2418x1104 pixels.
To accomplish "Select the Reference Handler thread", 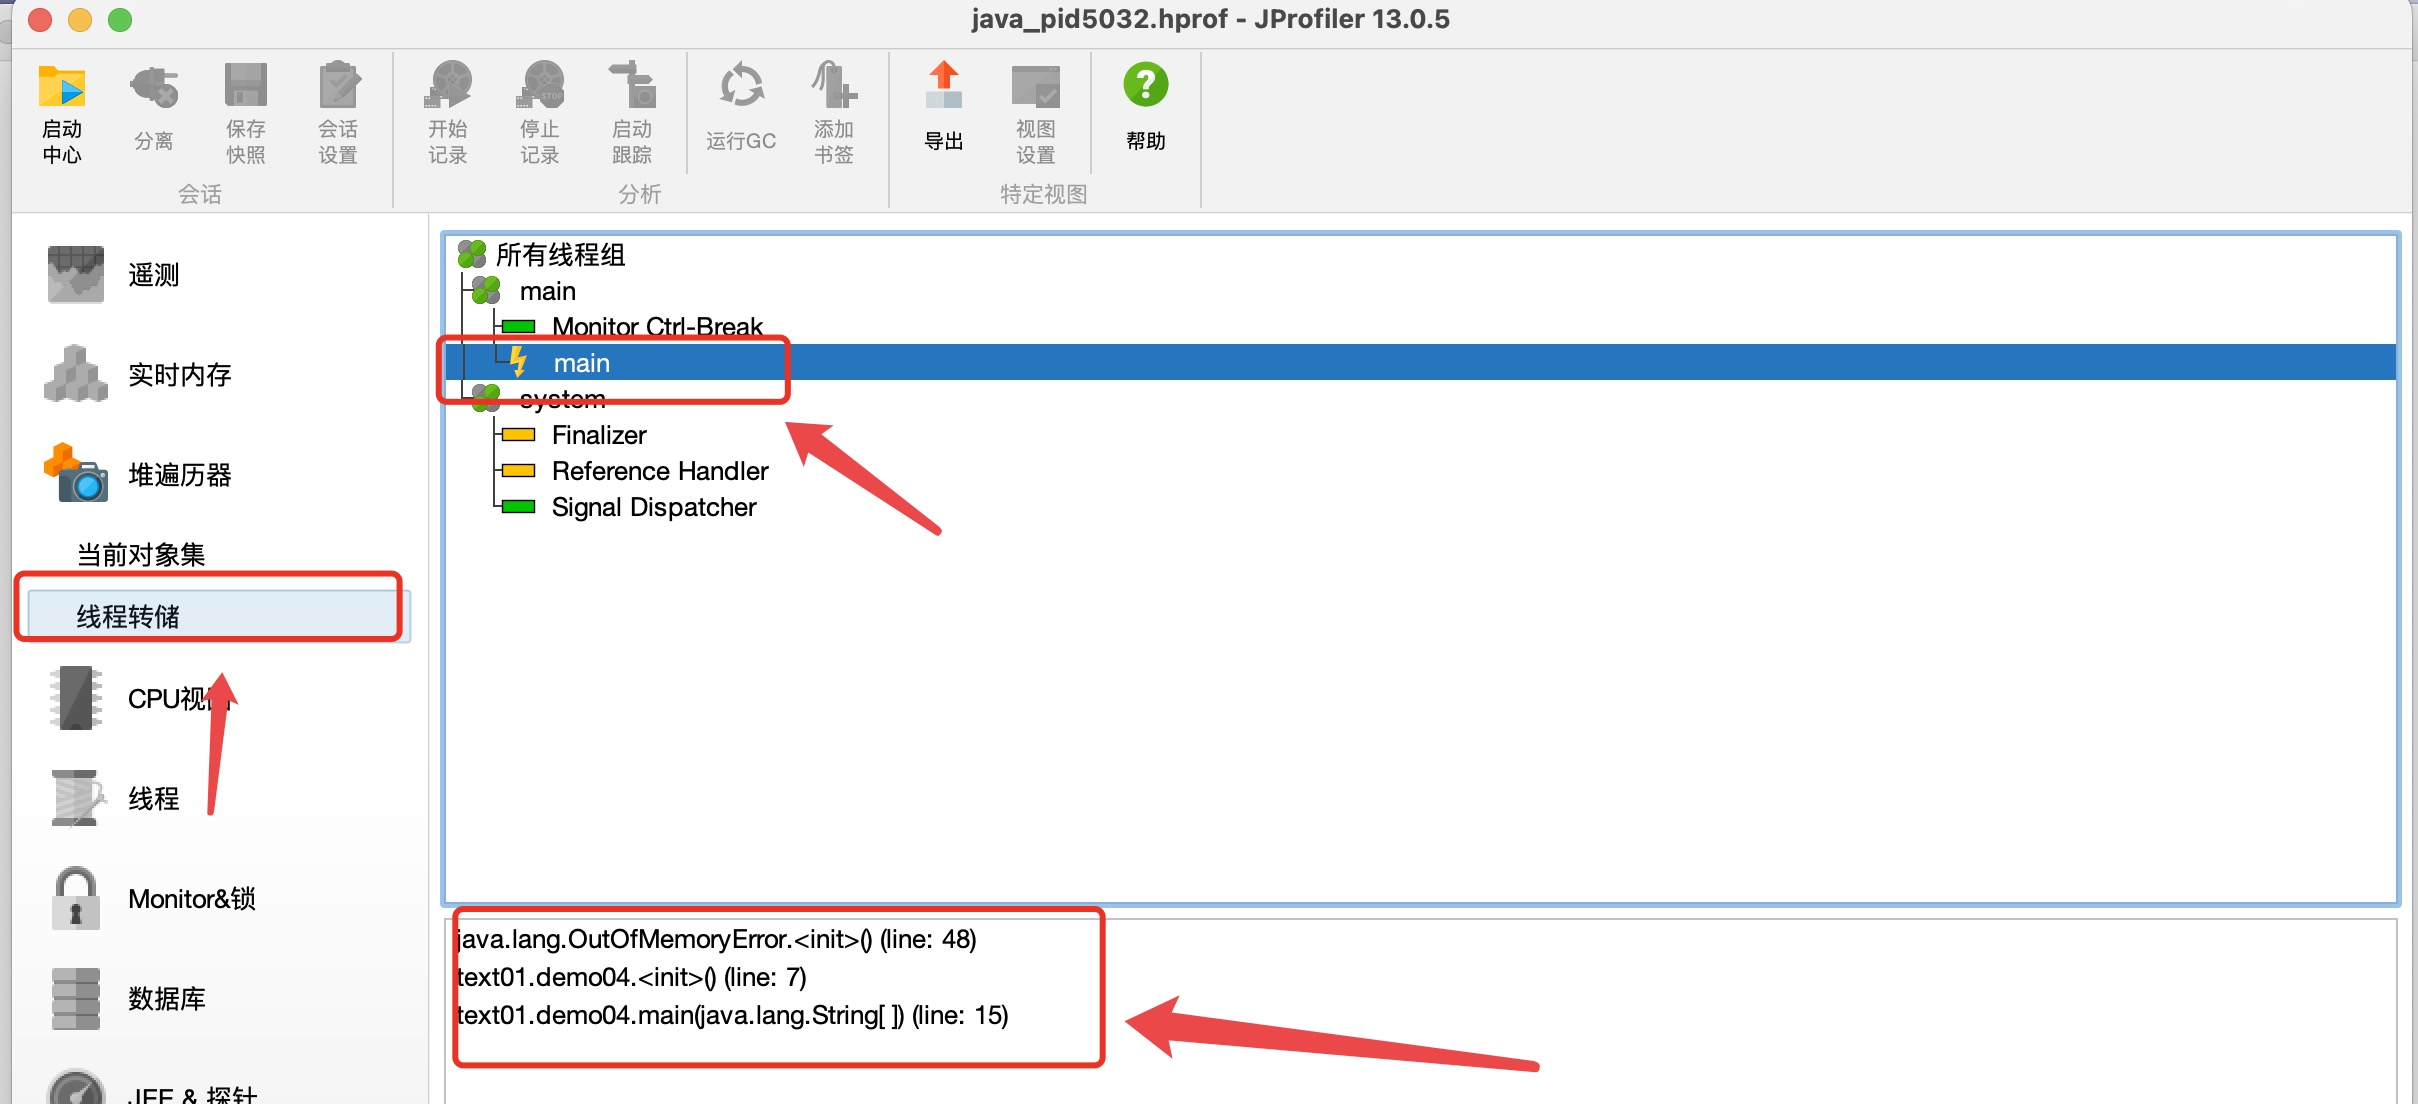I will click(660, 471).
